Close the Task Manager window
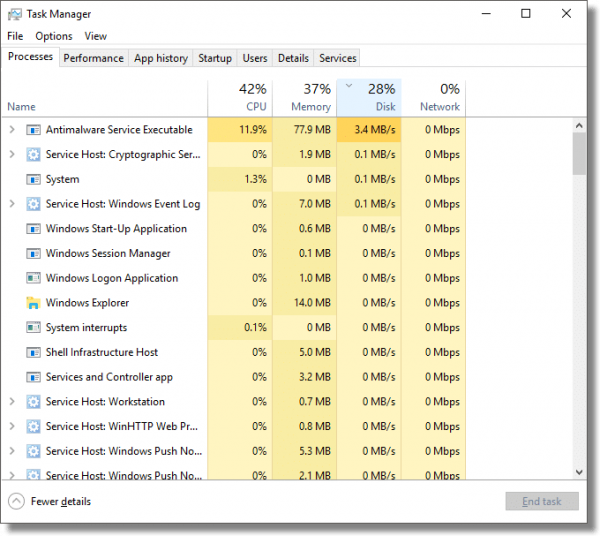The height and width of the screenshot is (536, 600). [x=566, y=14]
